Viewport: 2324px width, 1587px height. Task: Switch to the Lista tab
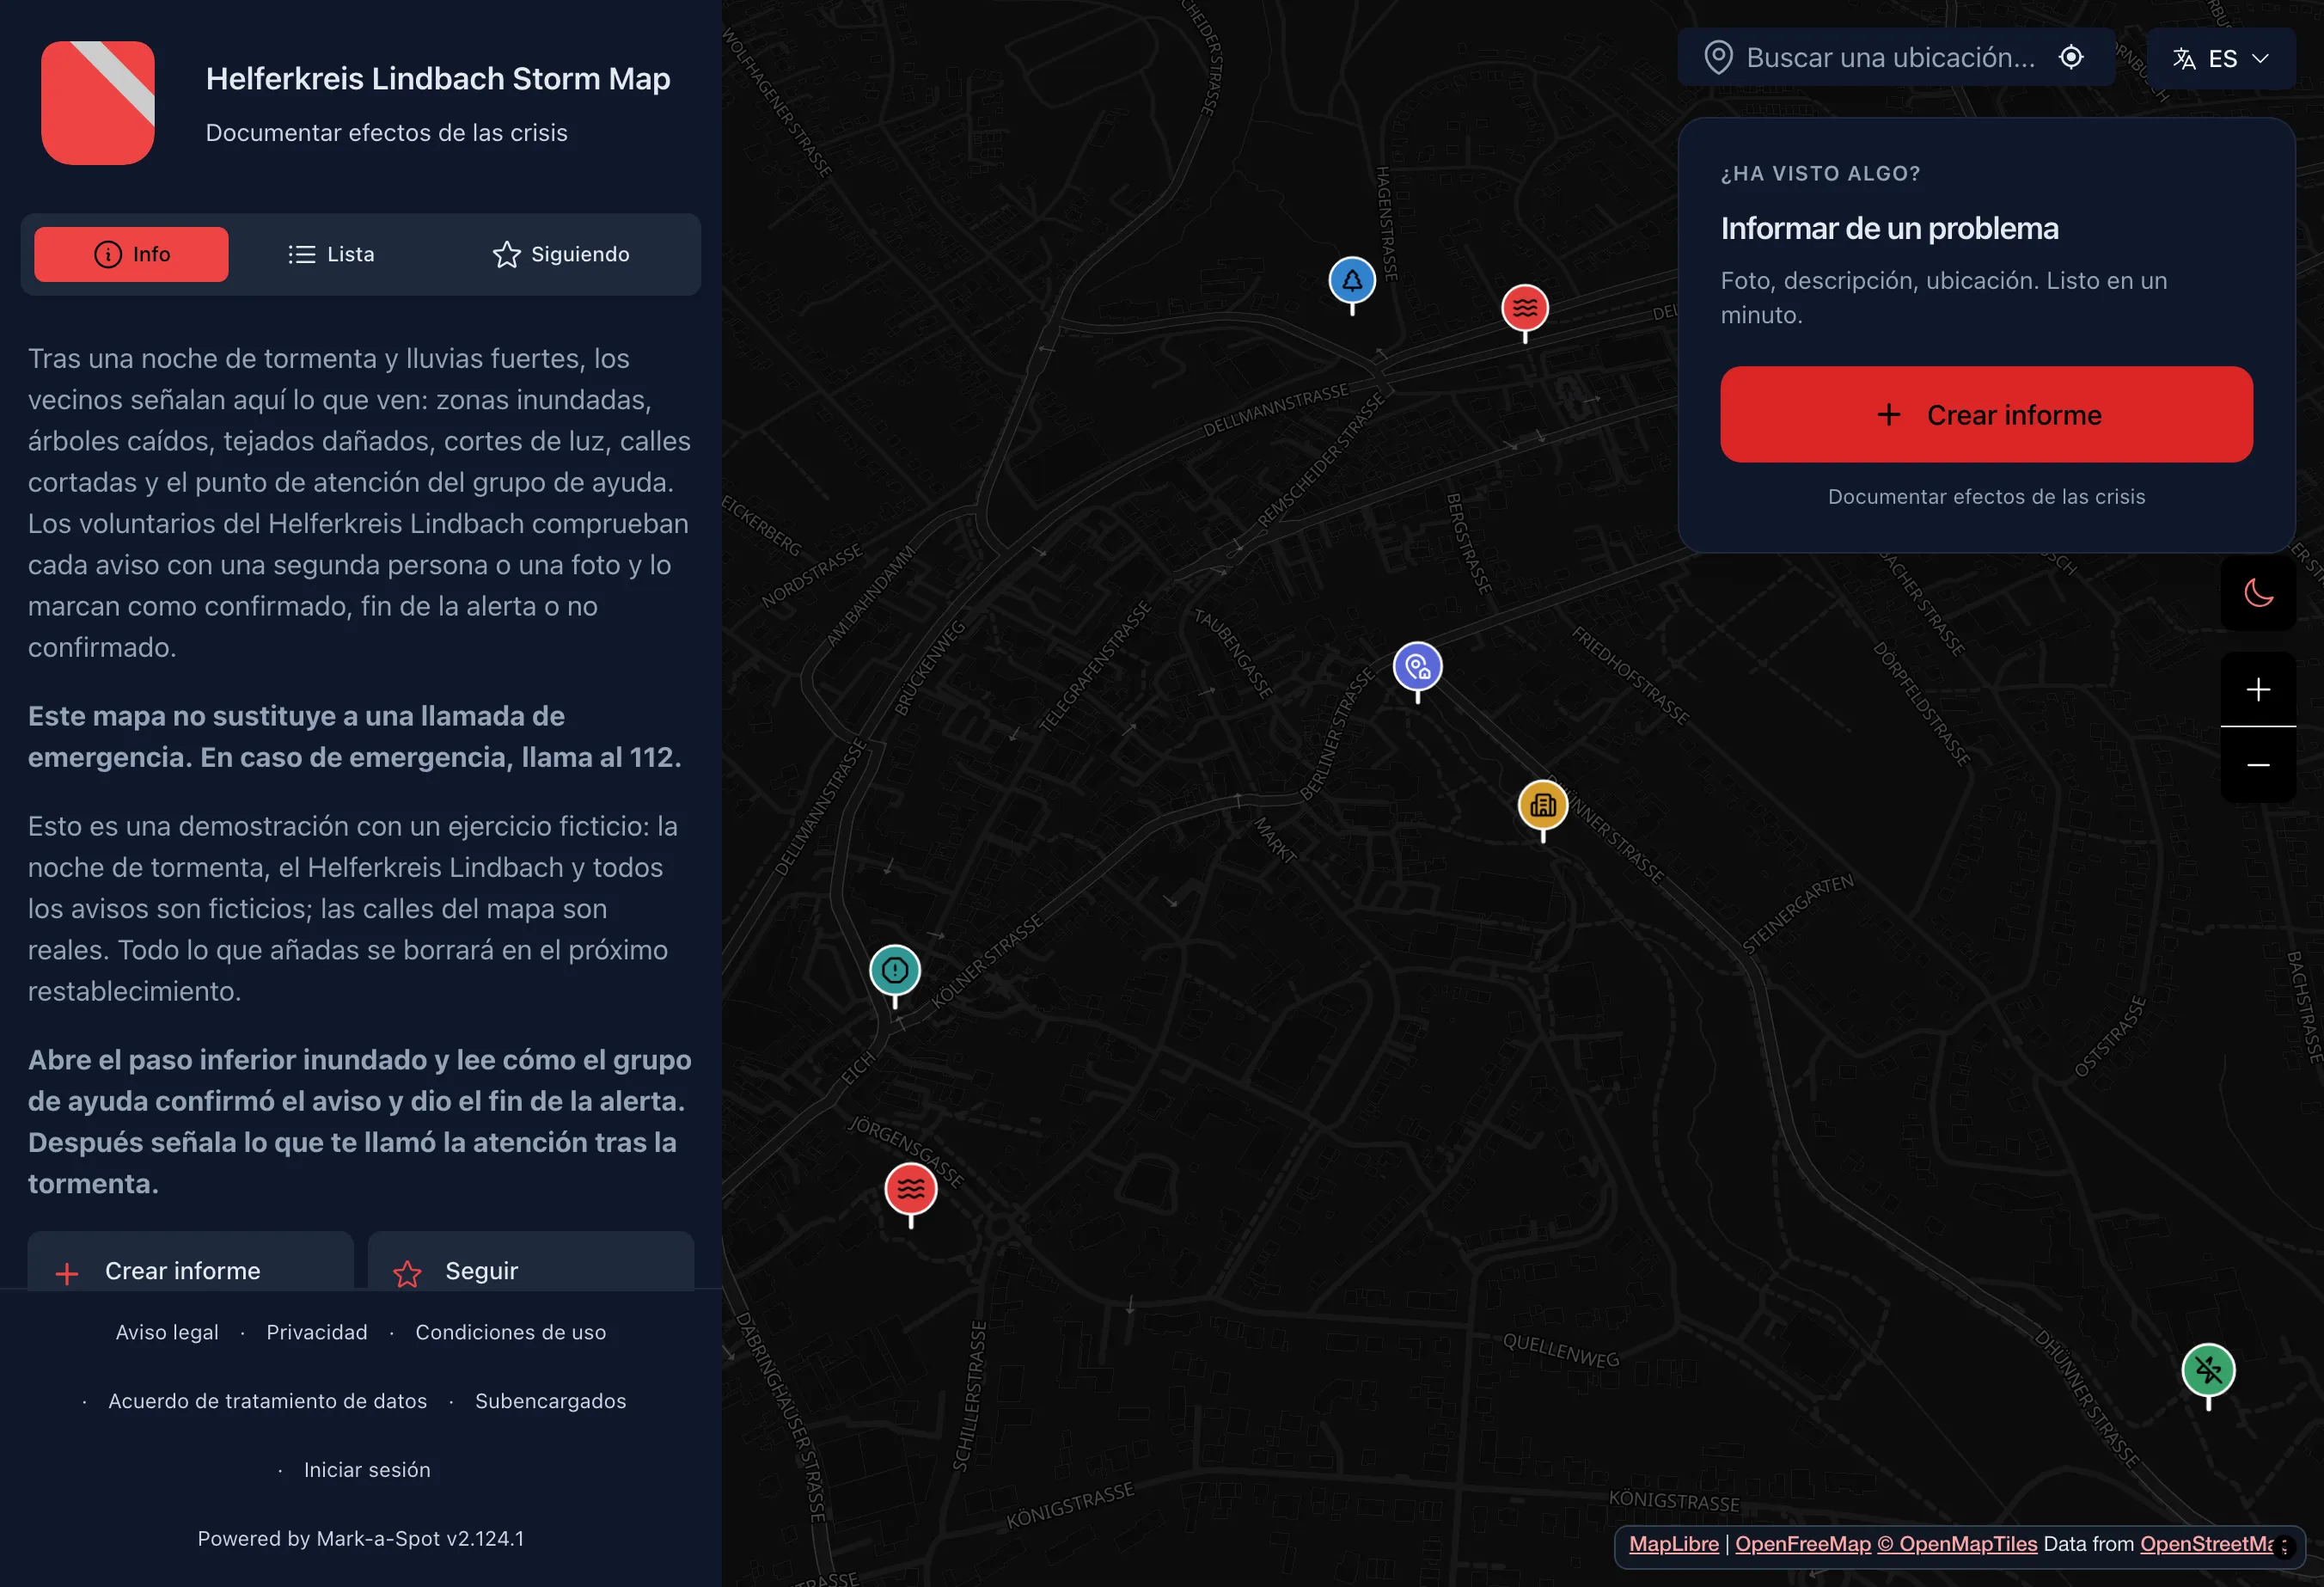(331, 254)
